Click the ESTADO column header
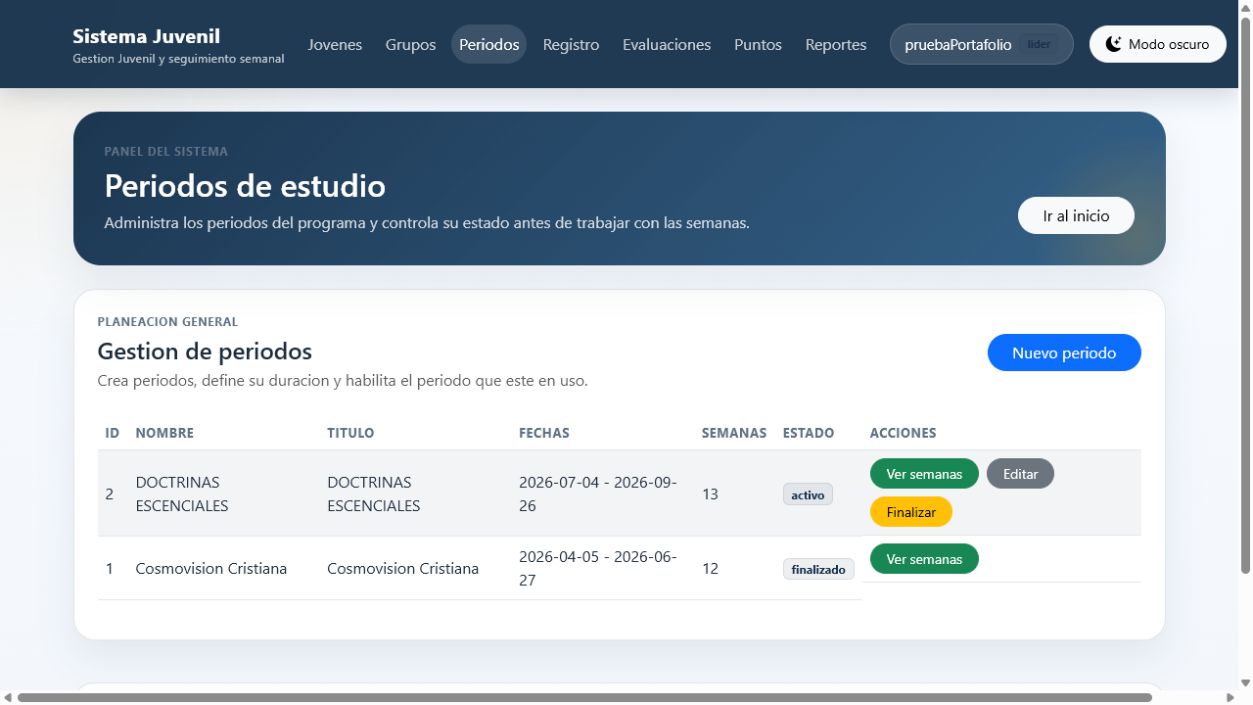The image size is (1253, 705). [x=808, y=433]
